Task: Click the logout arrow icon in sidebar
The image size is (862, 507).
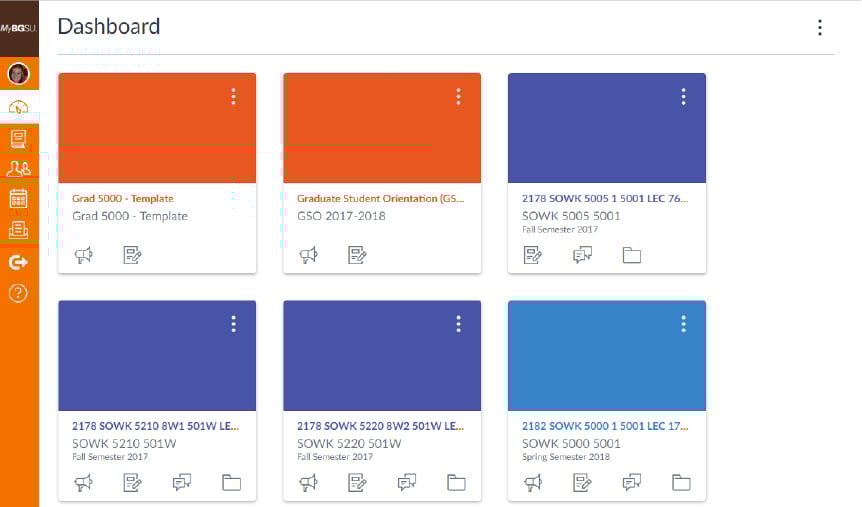Action: click(18, 262)
